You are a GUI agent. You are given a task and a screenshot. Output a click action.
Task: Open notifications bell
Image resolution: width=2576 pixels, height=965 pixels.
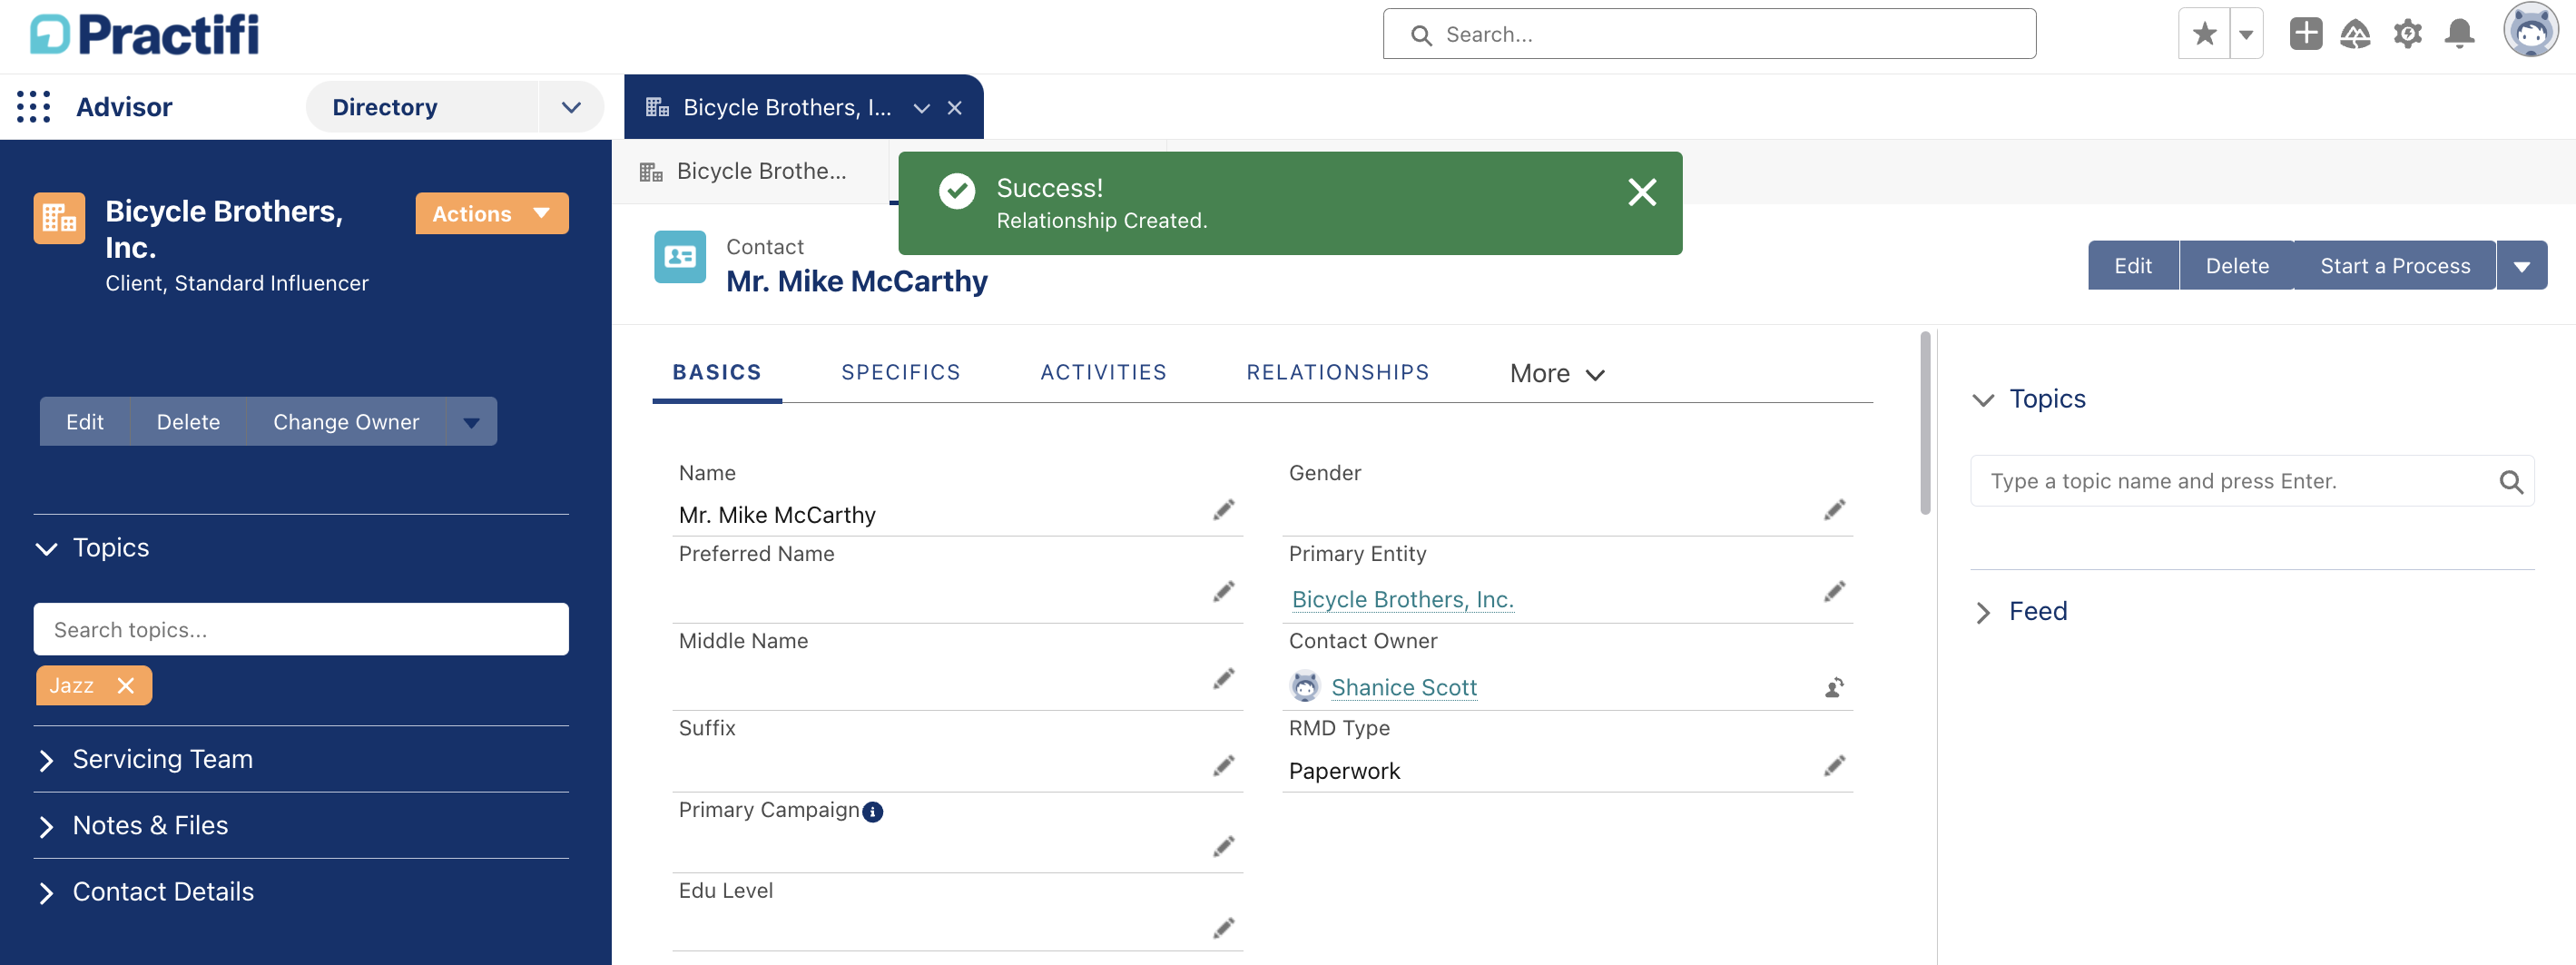pyautogui.click(x=2459, y=34)
